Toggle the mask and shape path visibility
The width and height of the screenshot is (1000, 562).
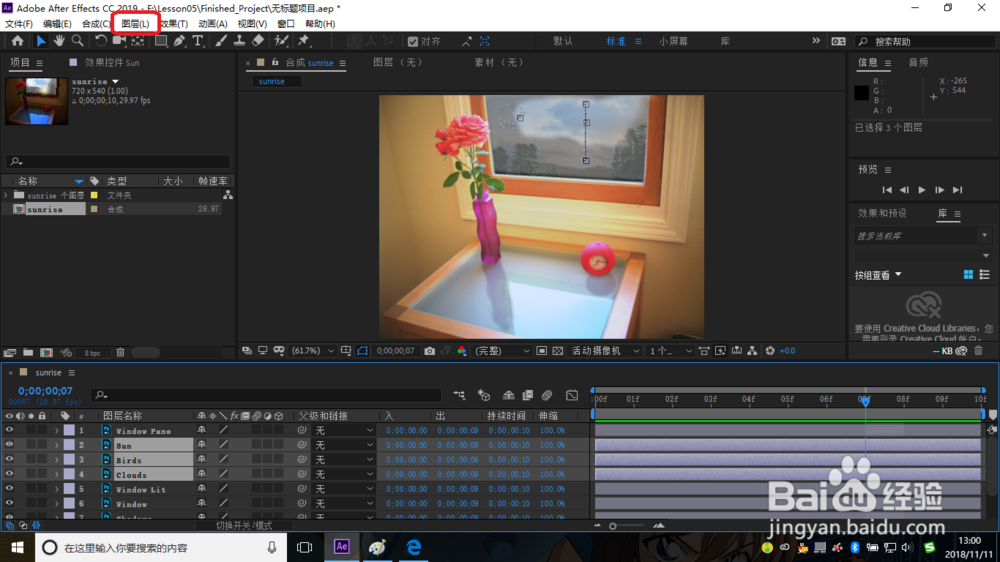click(362, 351)
